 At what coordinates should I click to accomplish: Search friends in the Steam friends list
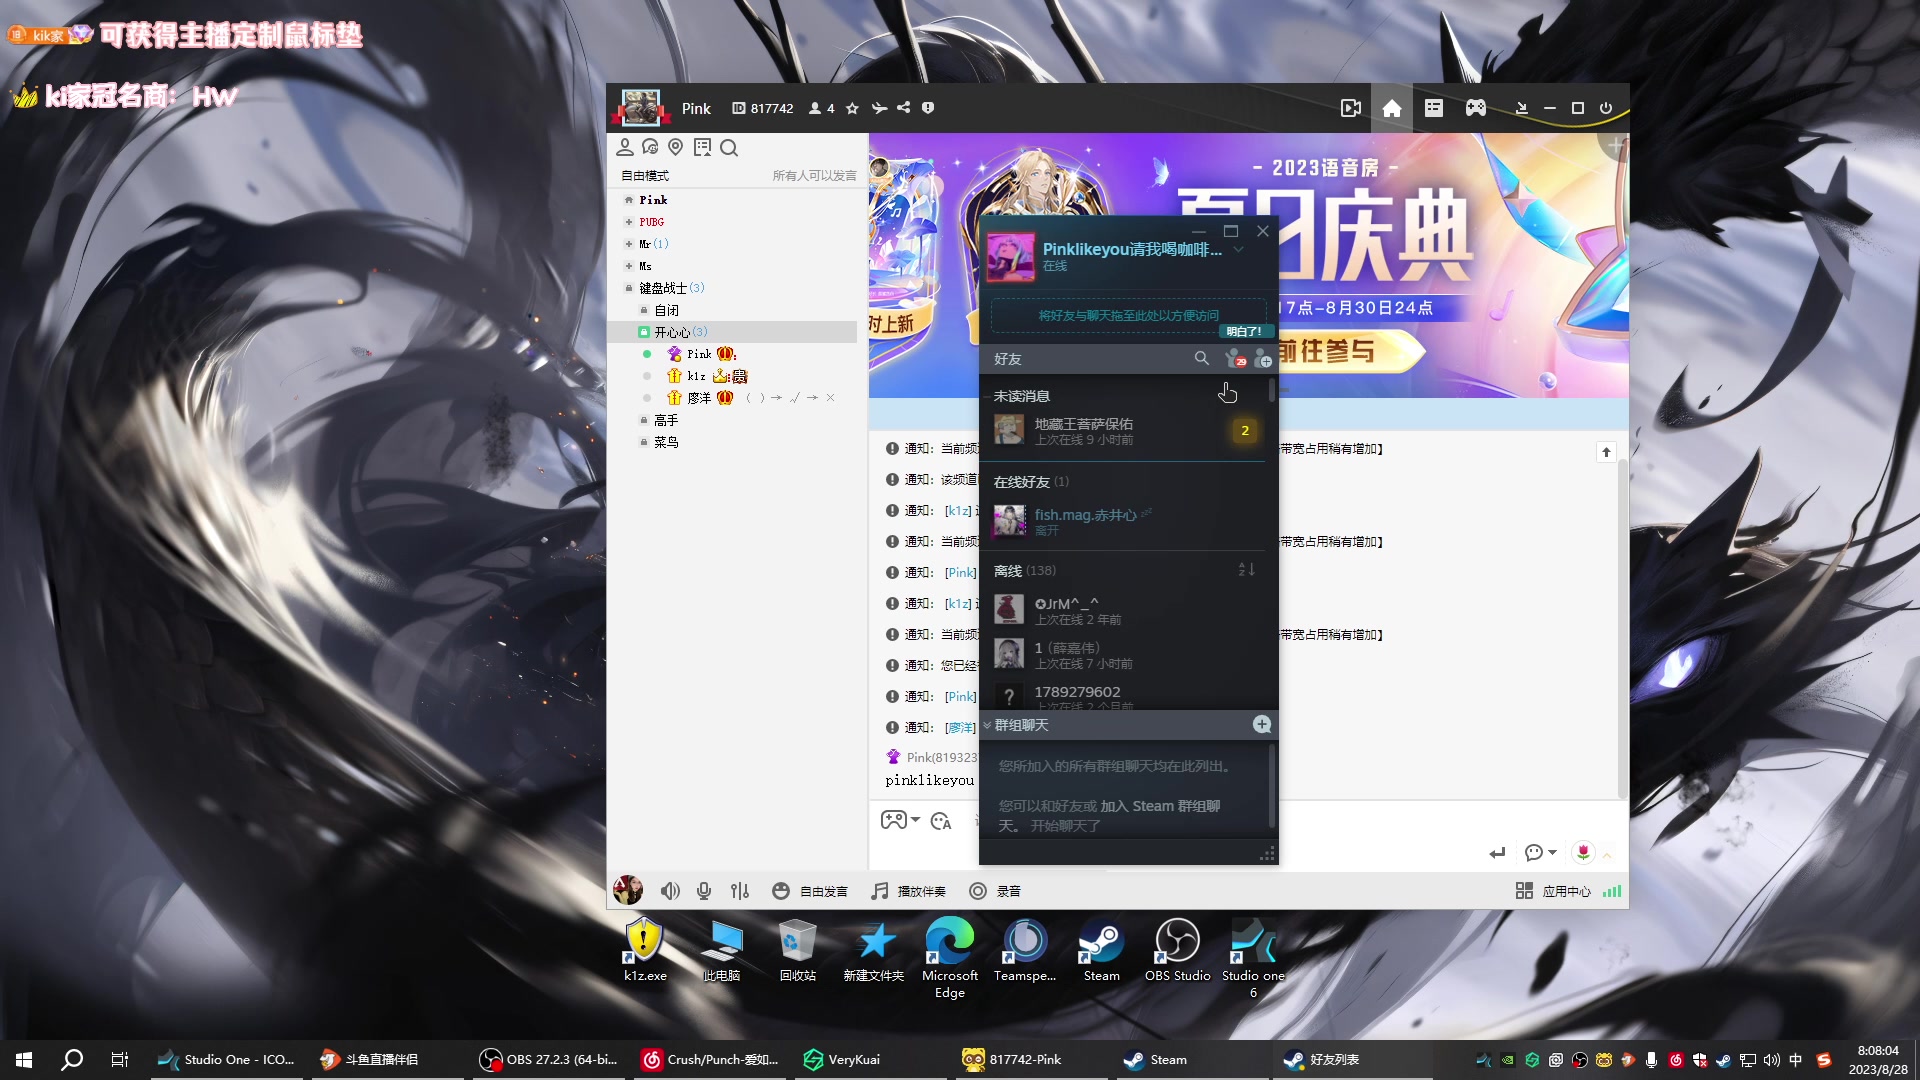tap(1201, 358)
